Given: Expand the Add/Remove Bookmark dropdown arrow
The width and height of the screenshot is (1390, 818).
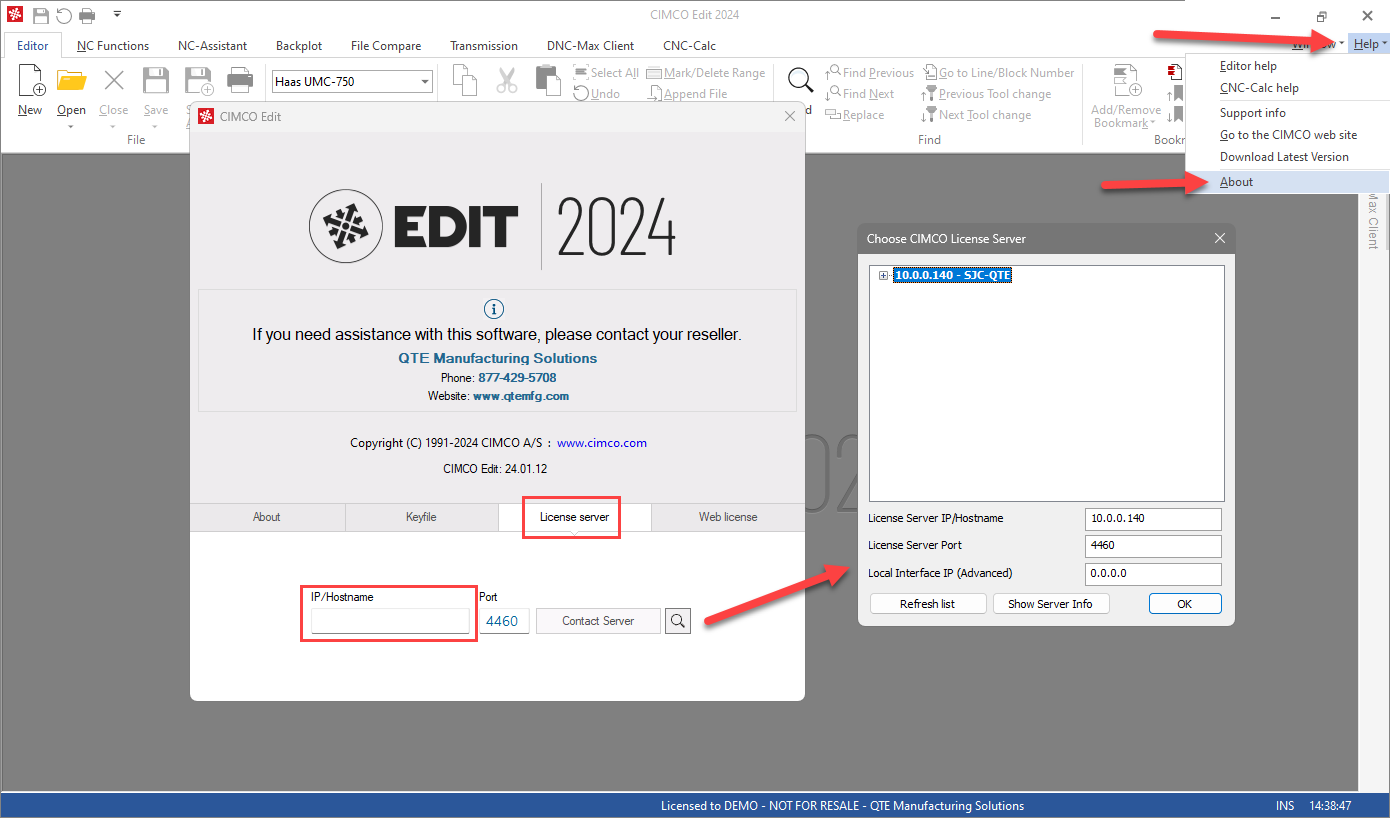Looking at the screenshot, I should pos(1152,124).
